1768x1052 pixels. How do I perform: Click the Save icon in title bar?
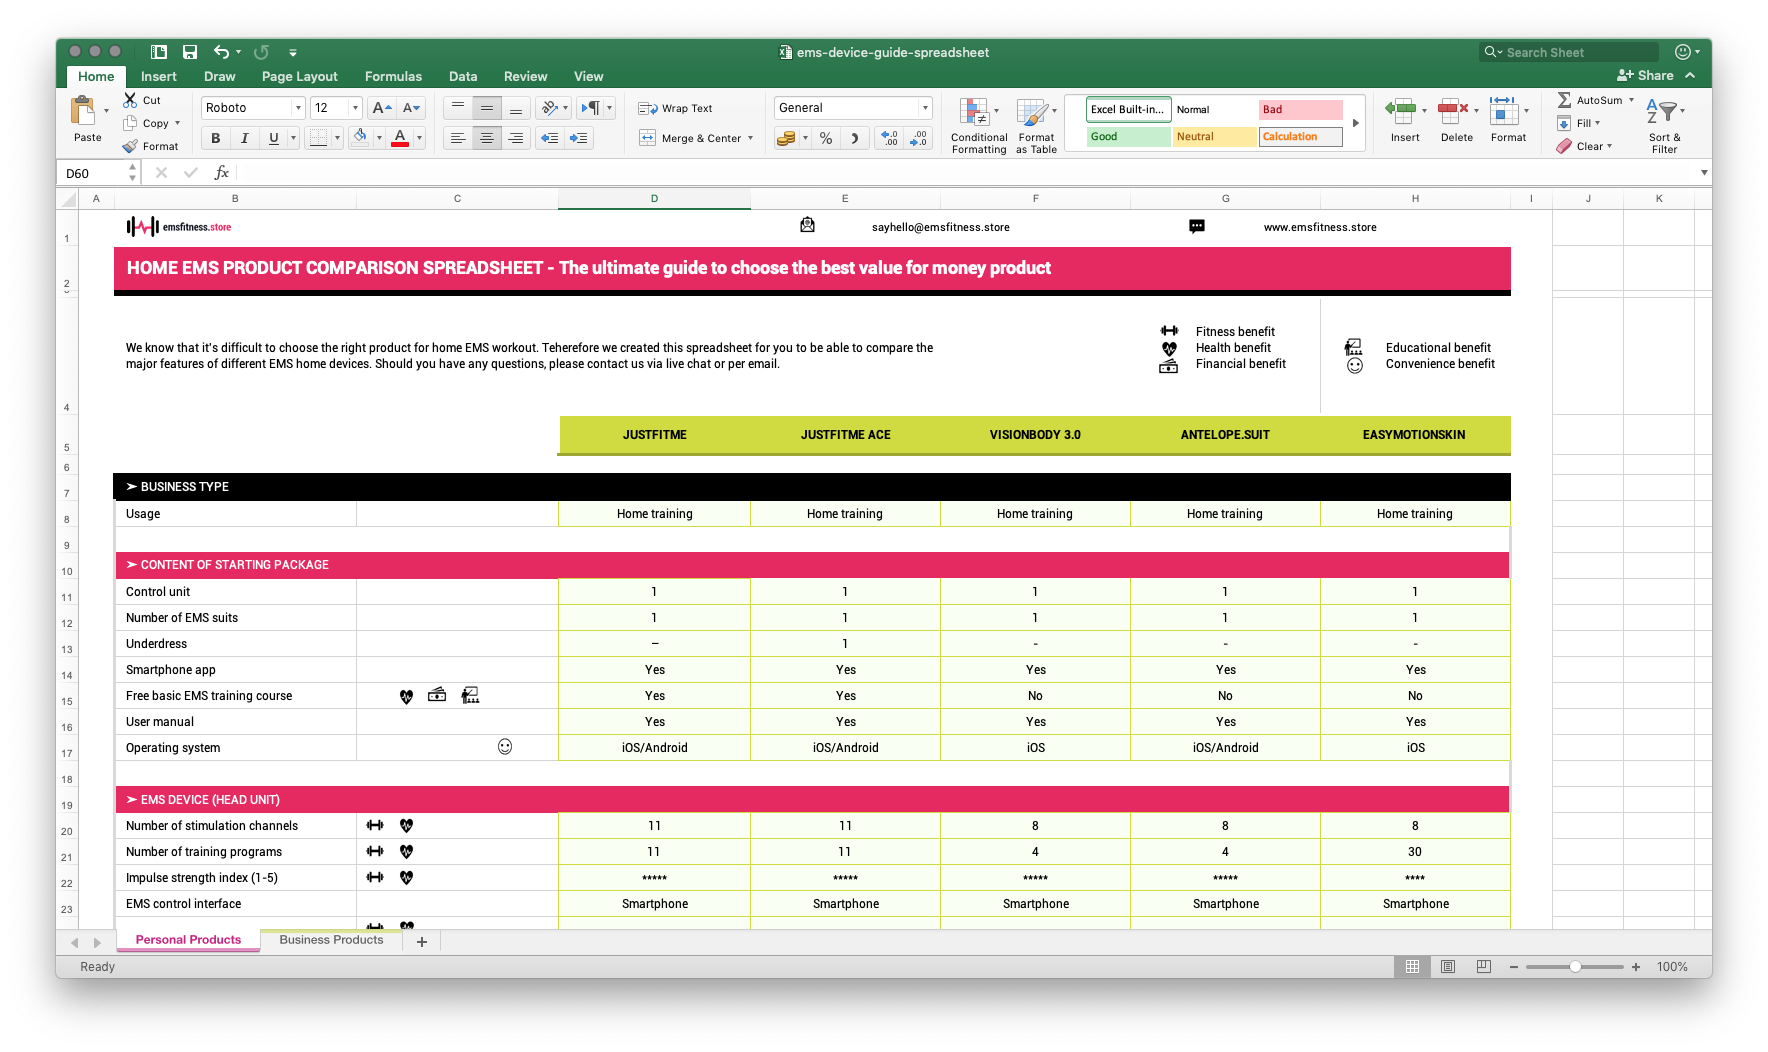[x=190, y=52]
